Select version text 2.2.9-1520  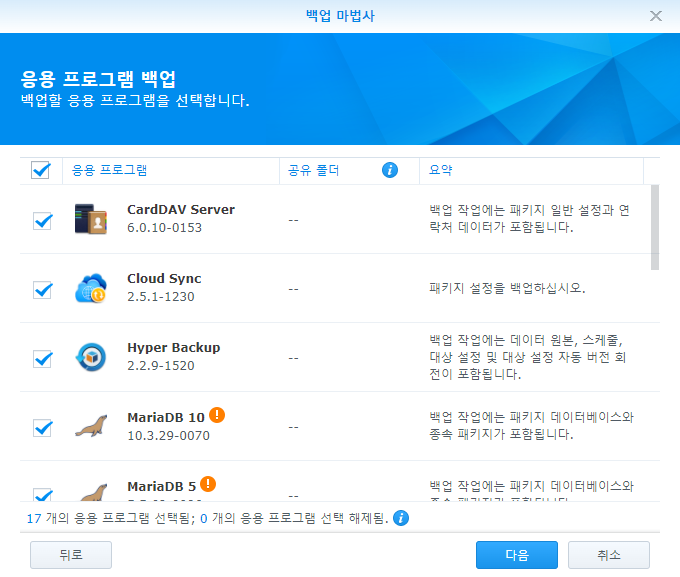161,366
